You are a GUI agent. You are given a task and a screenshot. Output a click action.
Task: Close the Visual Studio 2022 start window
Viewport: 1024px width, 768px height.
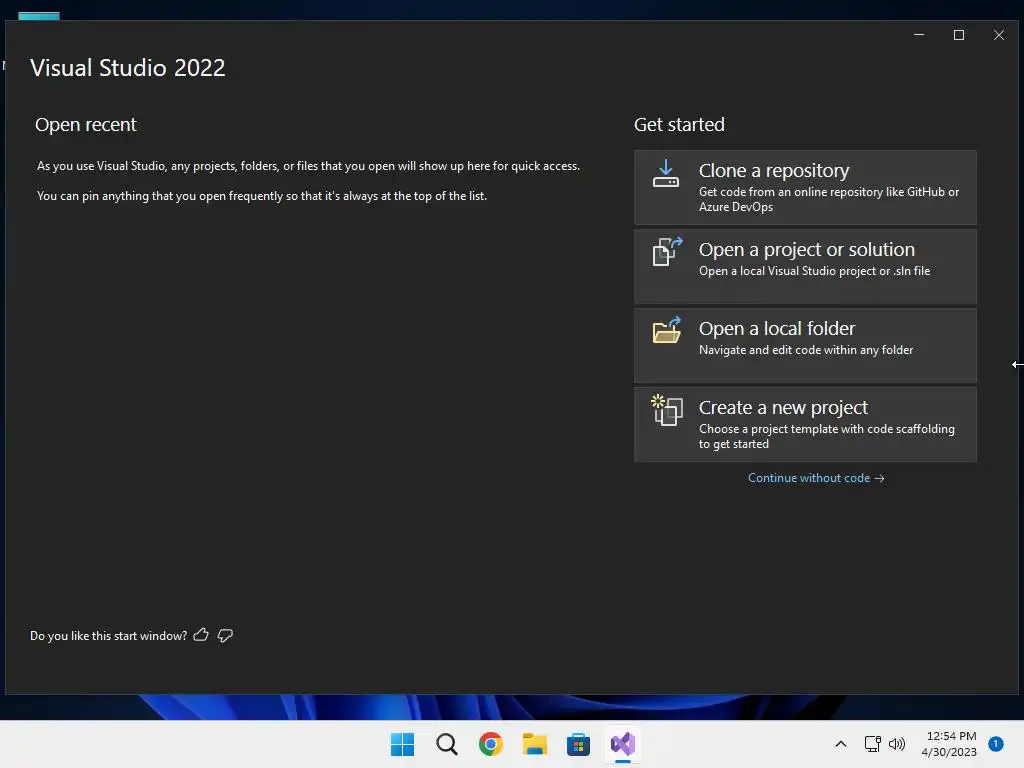(x=999, y=35)
